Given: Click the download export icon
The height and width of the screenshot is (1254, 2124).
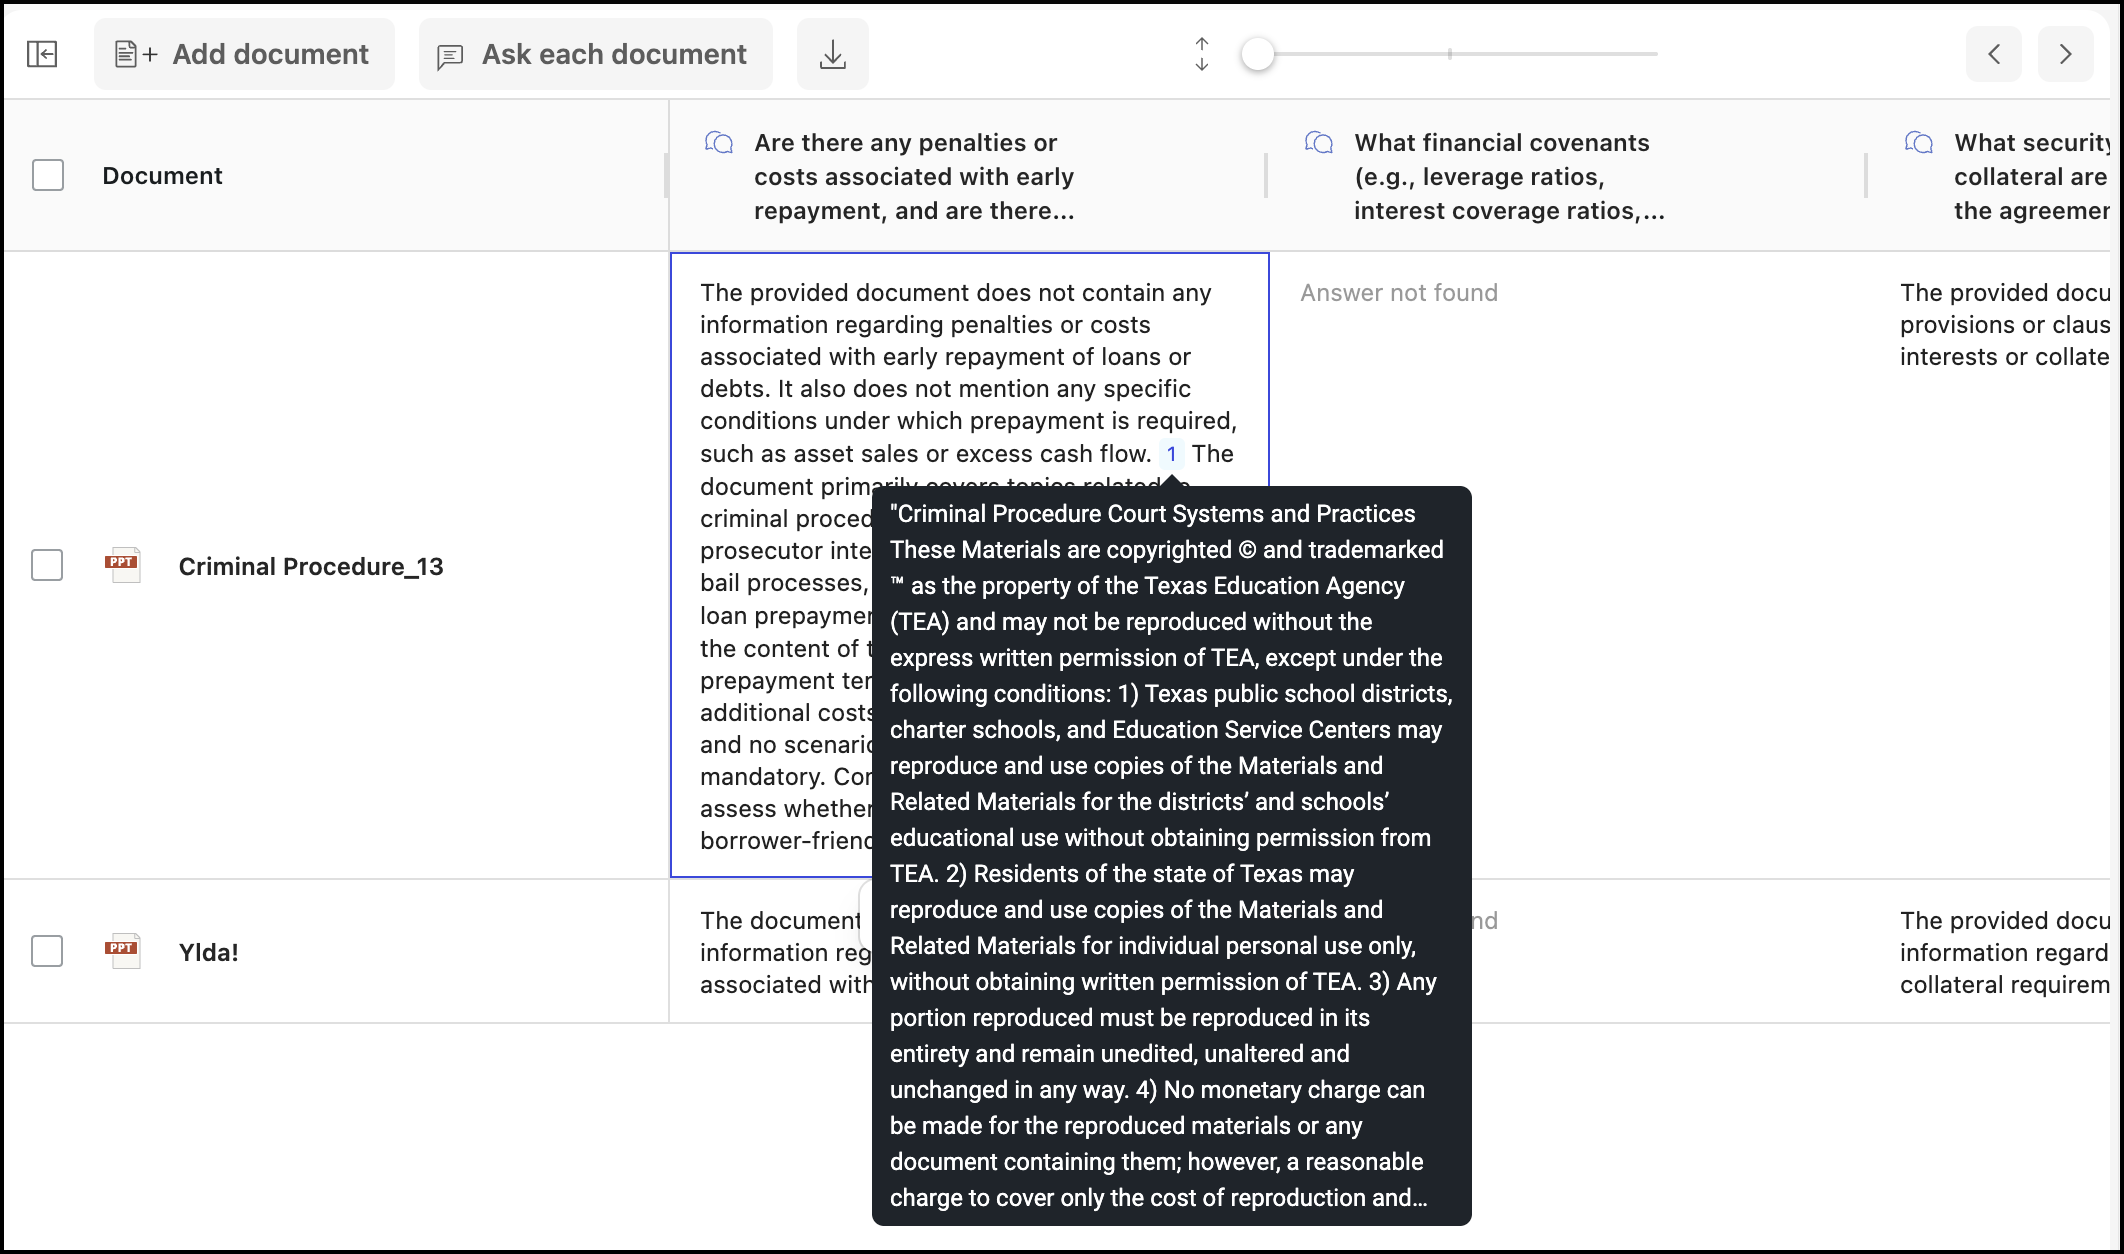Looking at the screenshot, I should (x=832, y=54).
